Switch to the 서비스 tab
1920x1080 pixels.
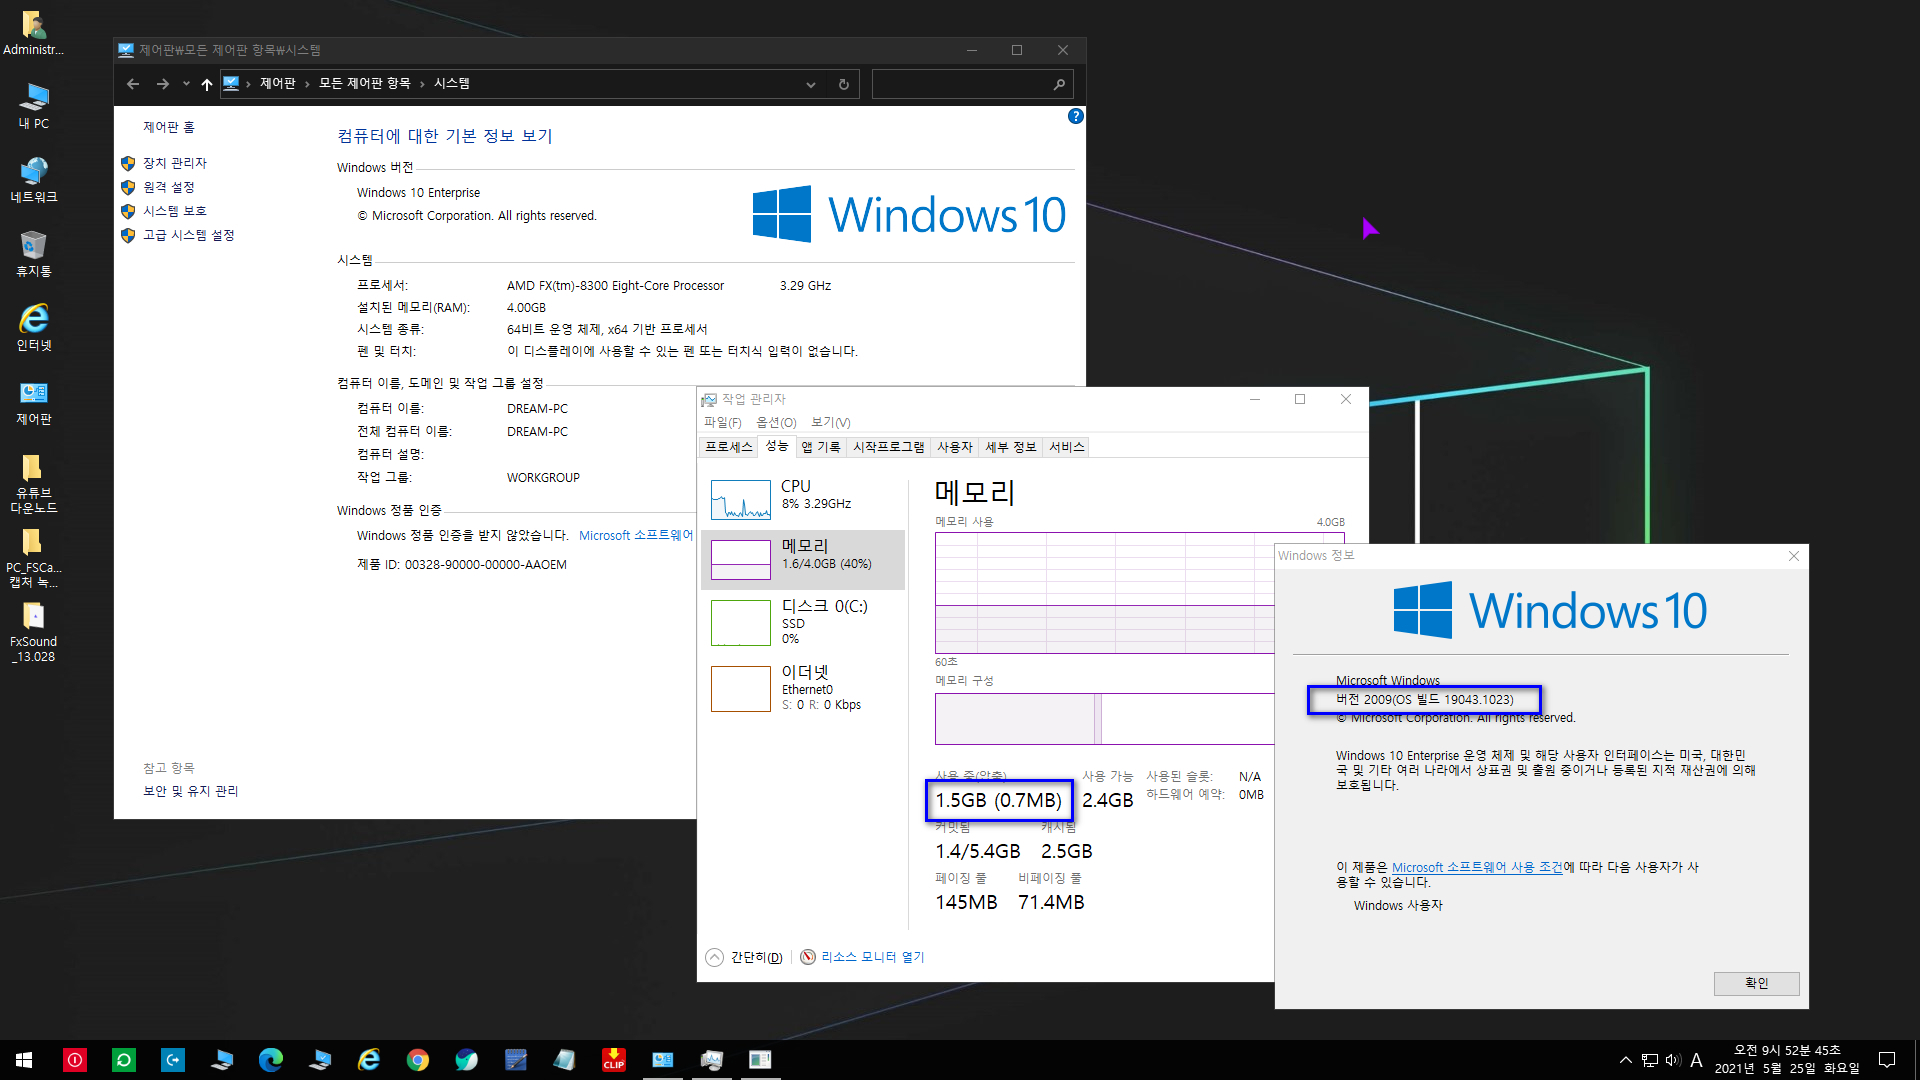pos(1066,447)
